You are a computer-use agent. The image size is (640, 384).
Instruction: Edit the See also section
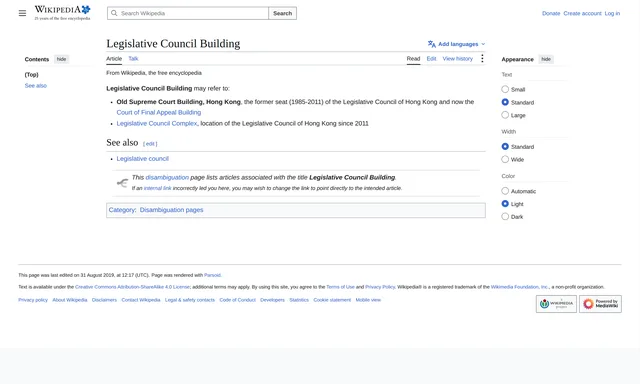tap(150, 144)
